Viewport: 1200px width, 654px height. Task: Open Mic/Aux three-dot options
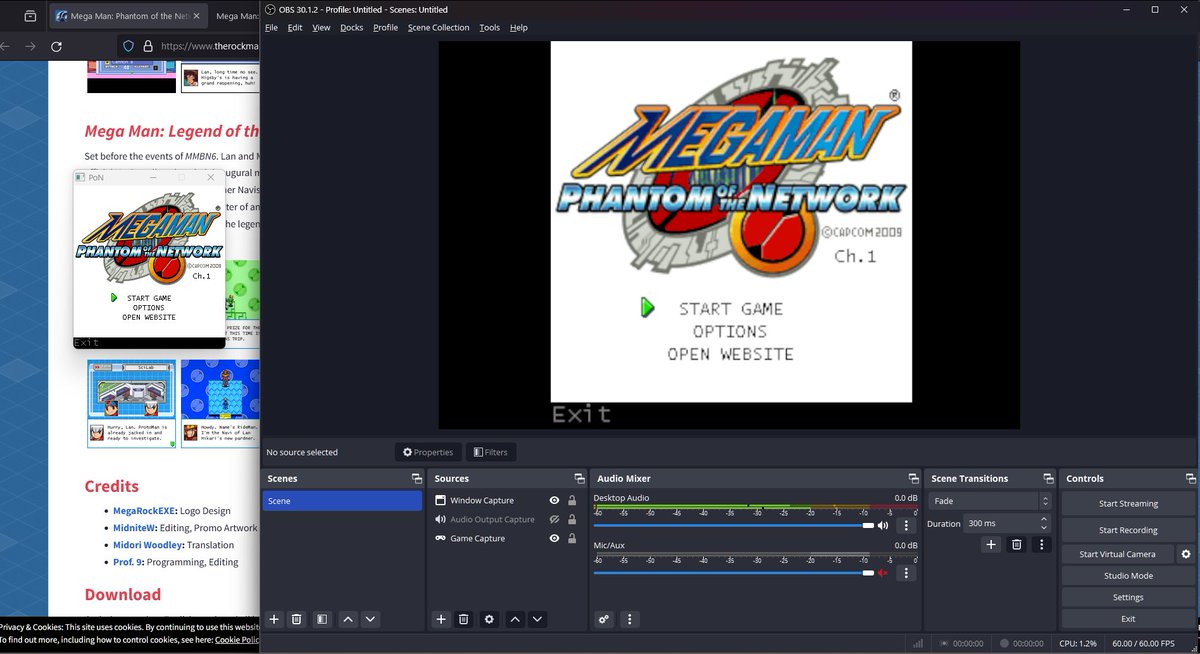coord(907,573)
